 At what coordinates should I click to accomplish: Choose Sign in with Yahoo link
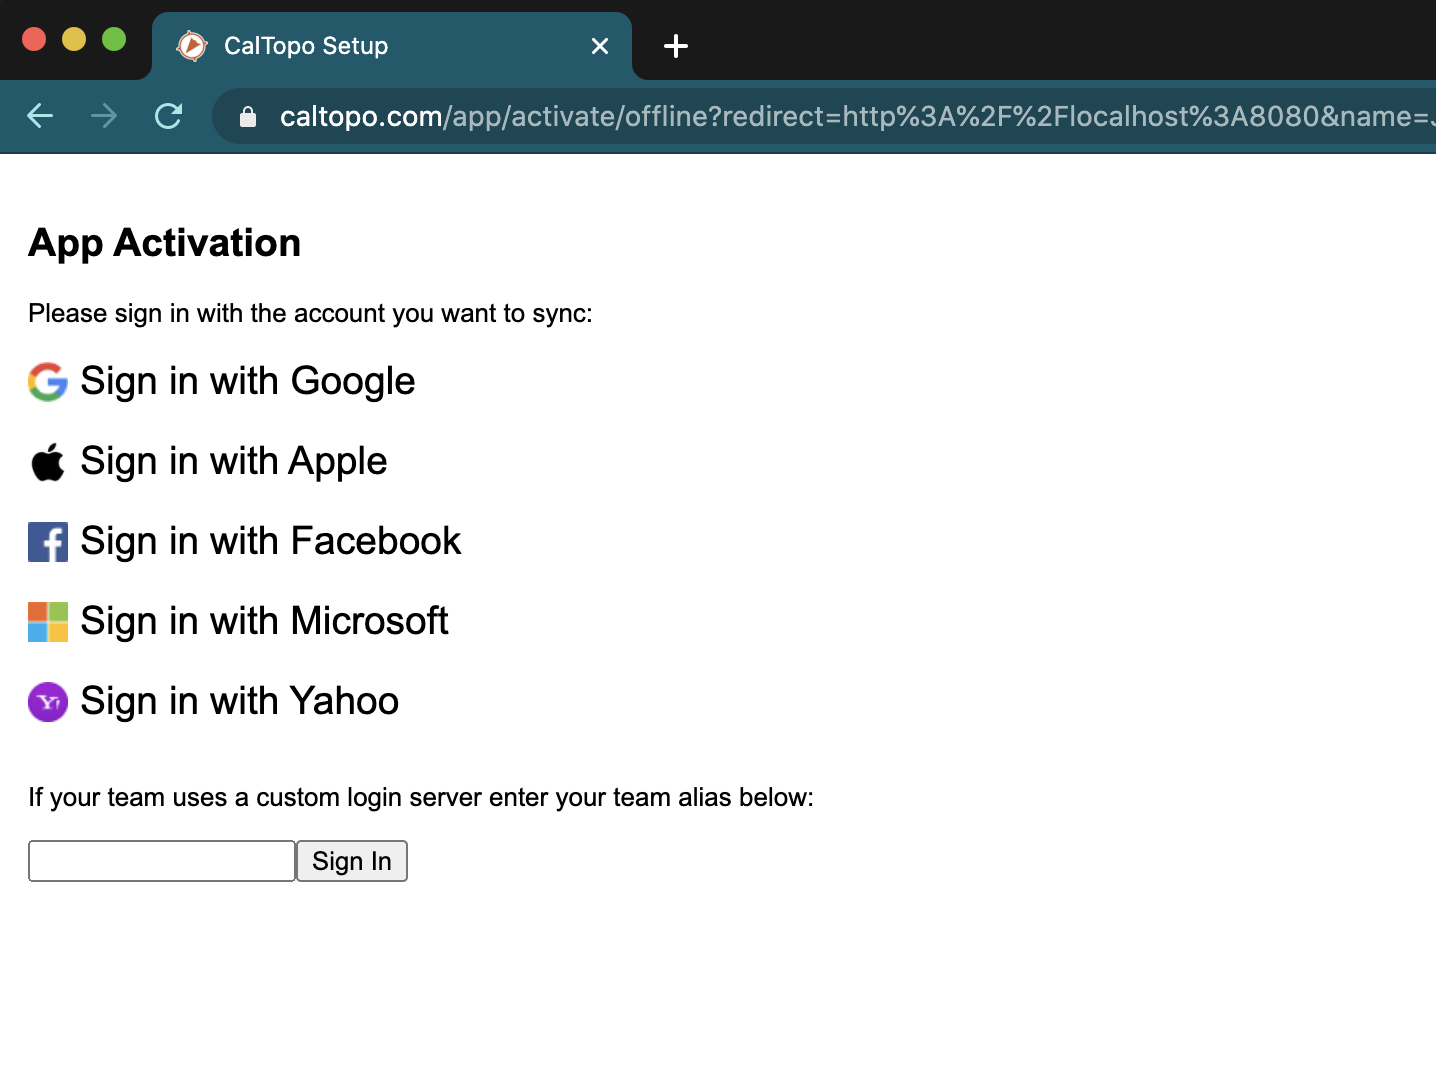point(239,702)
